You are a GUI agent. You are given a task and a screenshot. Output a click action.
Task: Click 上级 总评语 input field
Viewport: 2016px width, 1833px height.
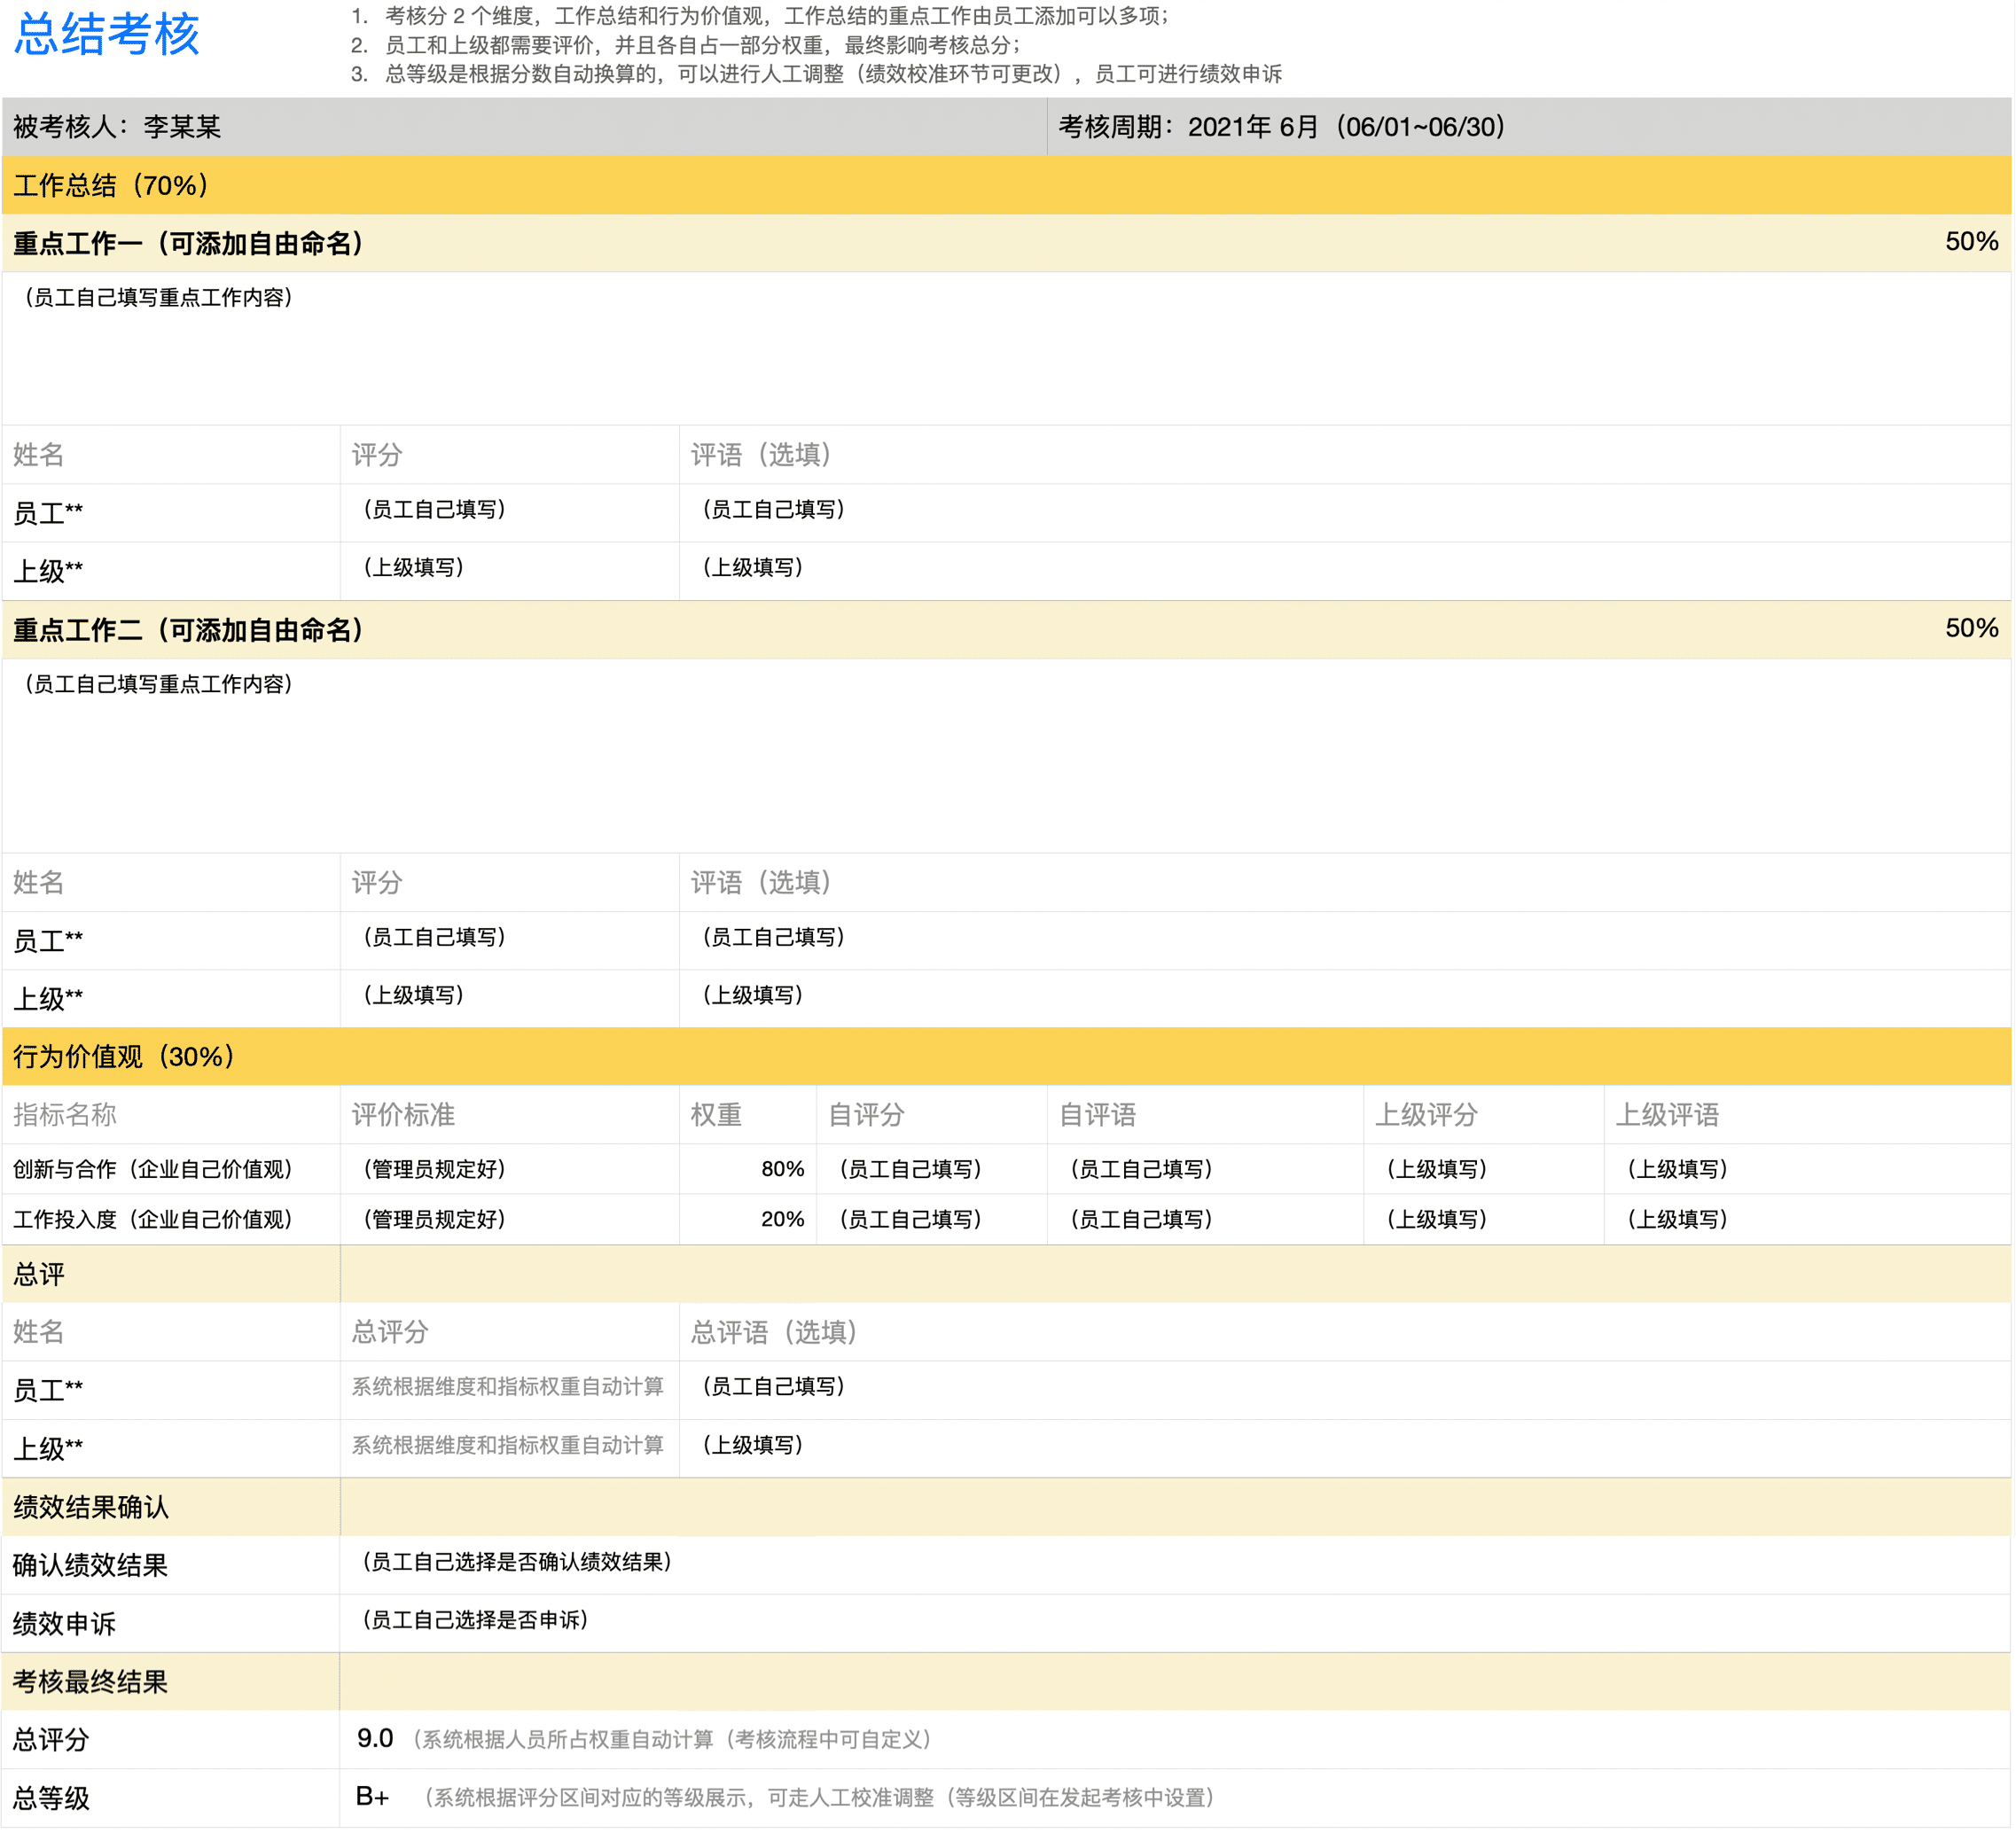[1345, 1448]
